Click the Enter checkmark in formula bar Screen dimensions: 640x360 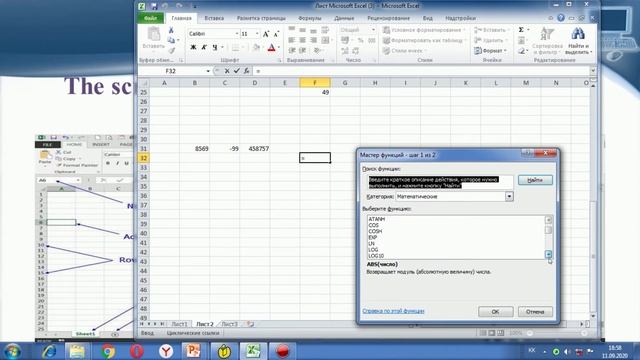(237, 71)
